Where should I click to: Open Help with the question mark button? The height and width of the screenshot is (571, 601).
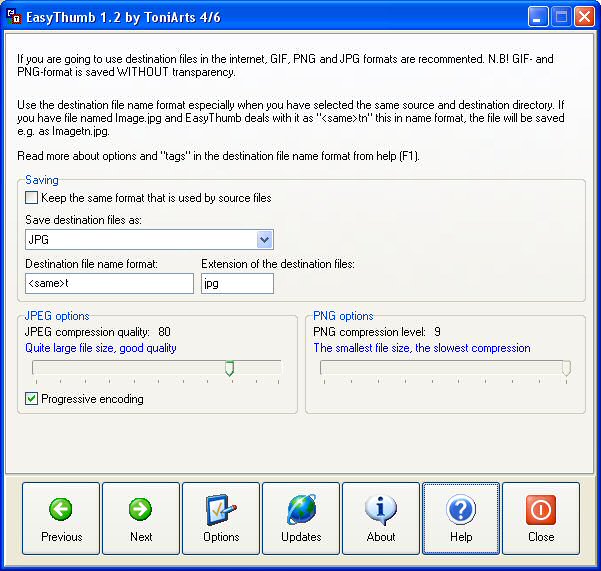click(461, 518)
